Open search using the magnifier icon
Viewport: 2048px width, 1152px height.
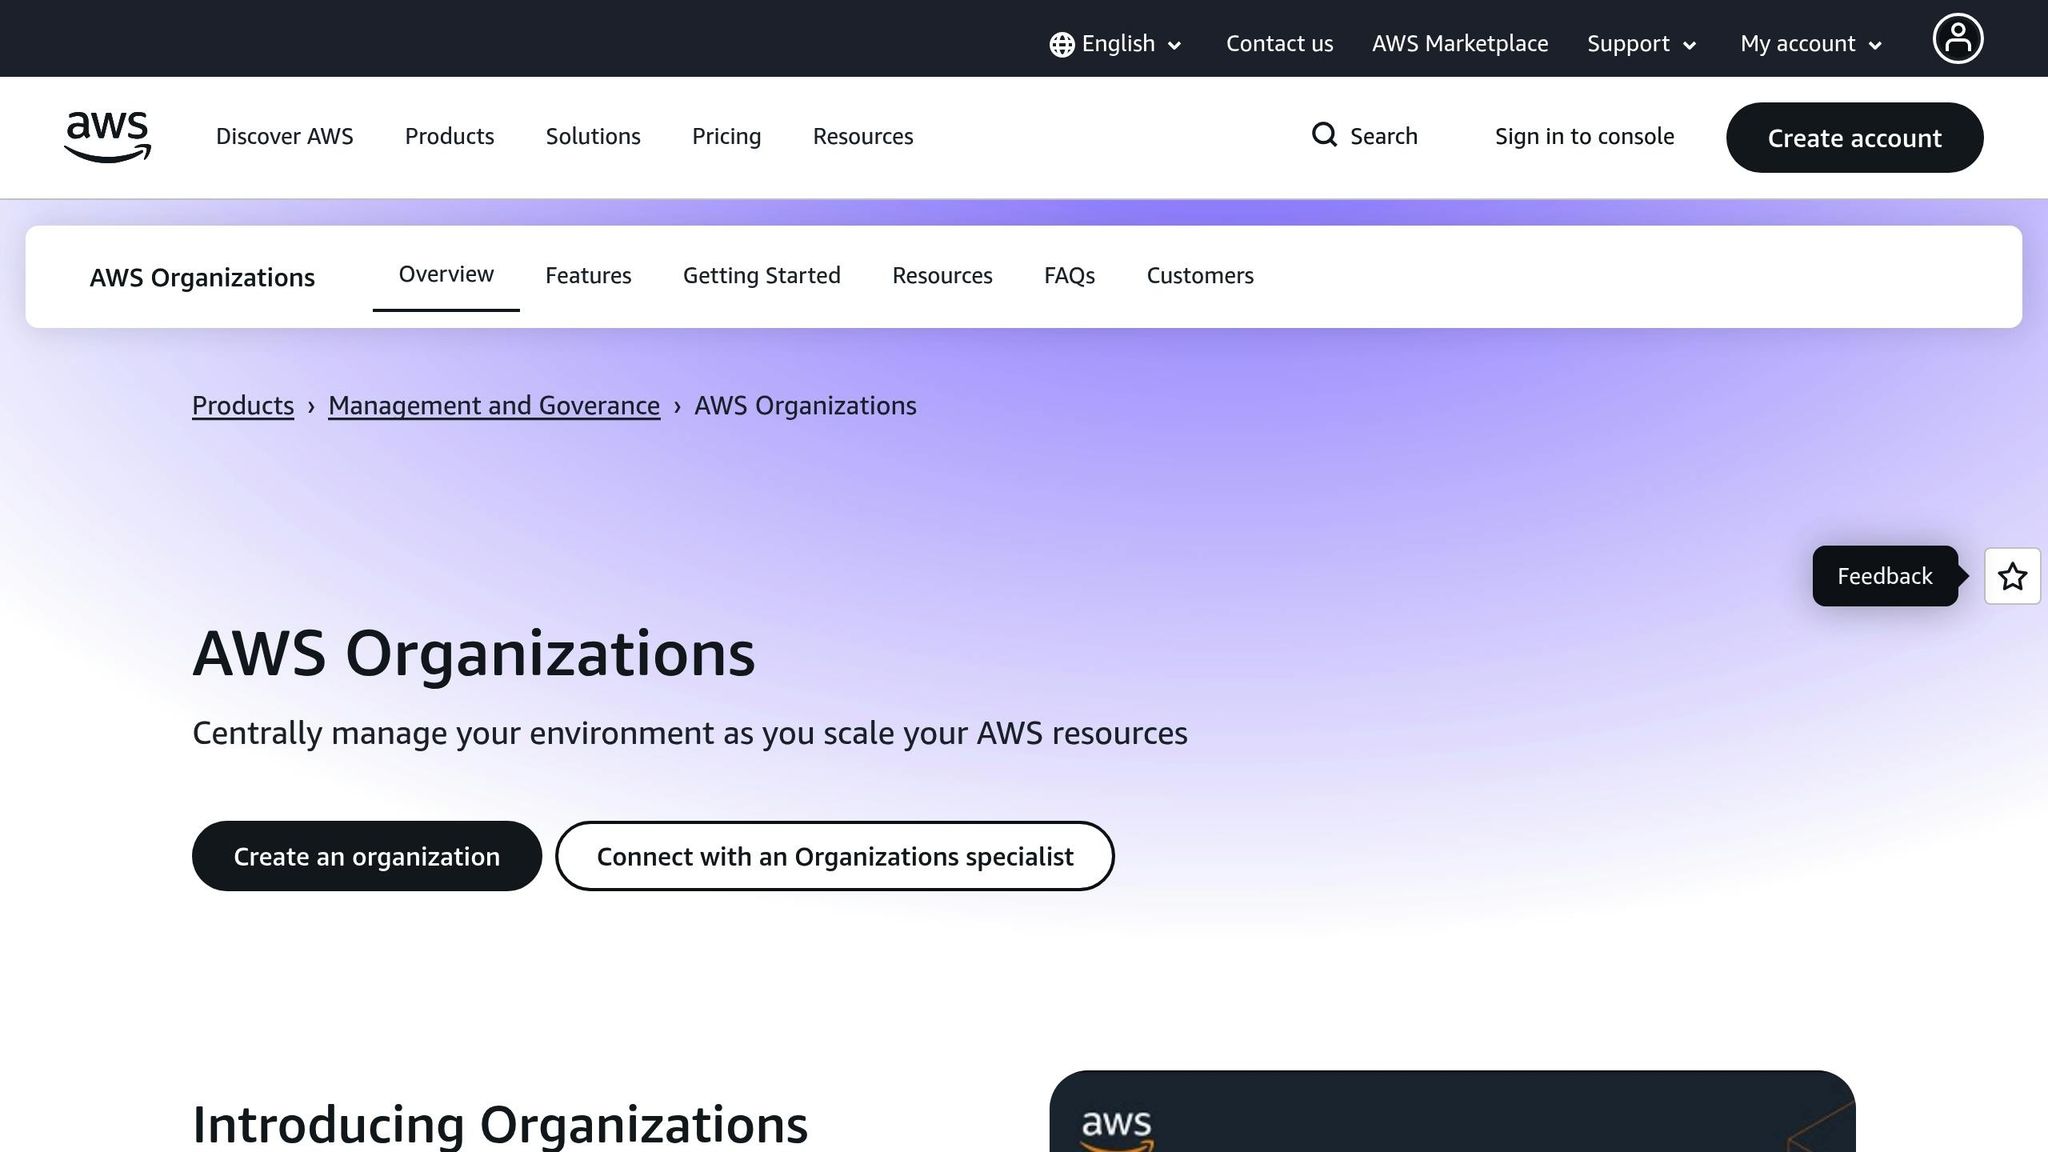point(1324,135)
